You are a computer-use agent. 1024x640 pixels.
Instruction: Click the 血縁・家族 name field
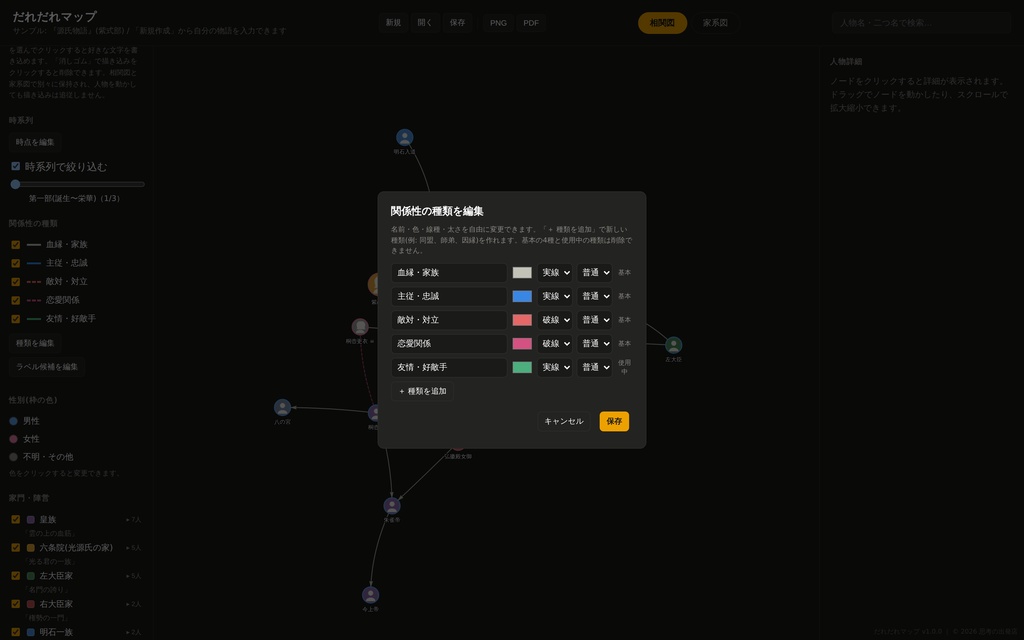(x=449, y=272)
